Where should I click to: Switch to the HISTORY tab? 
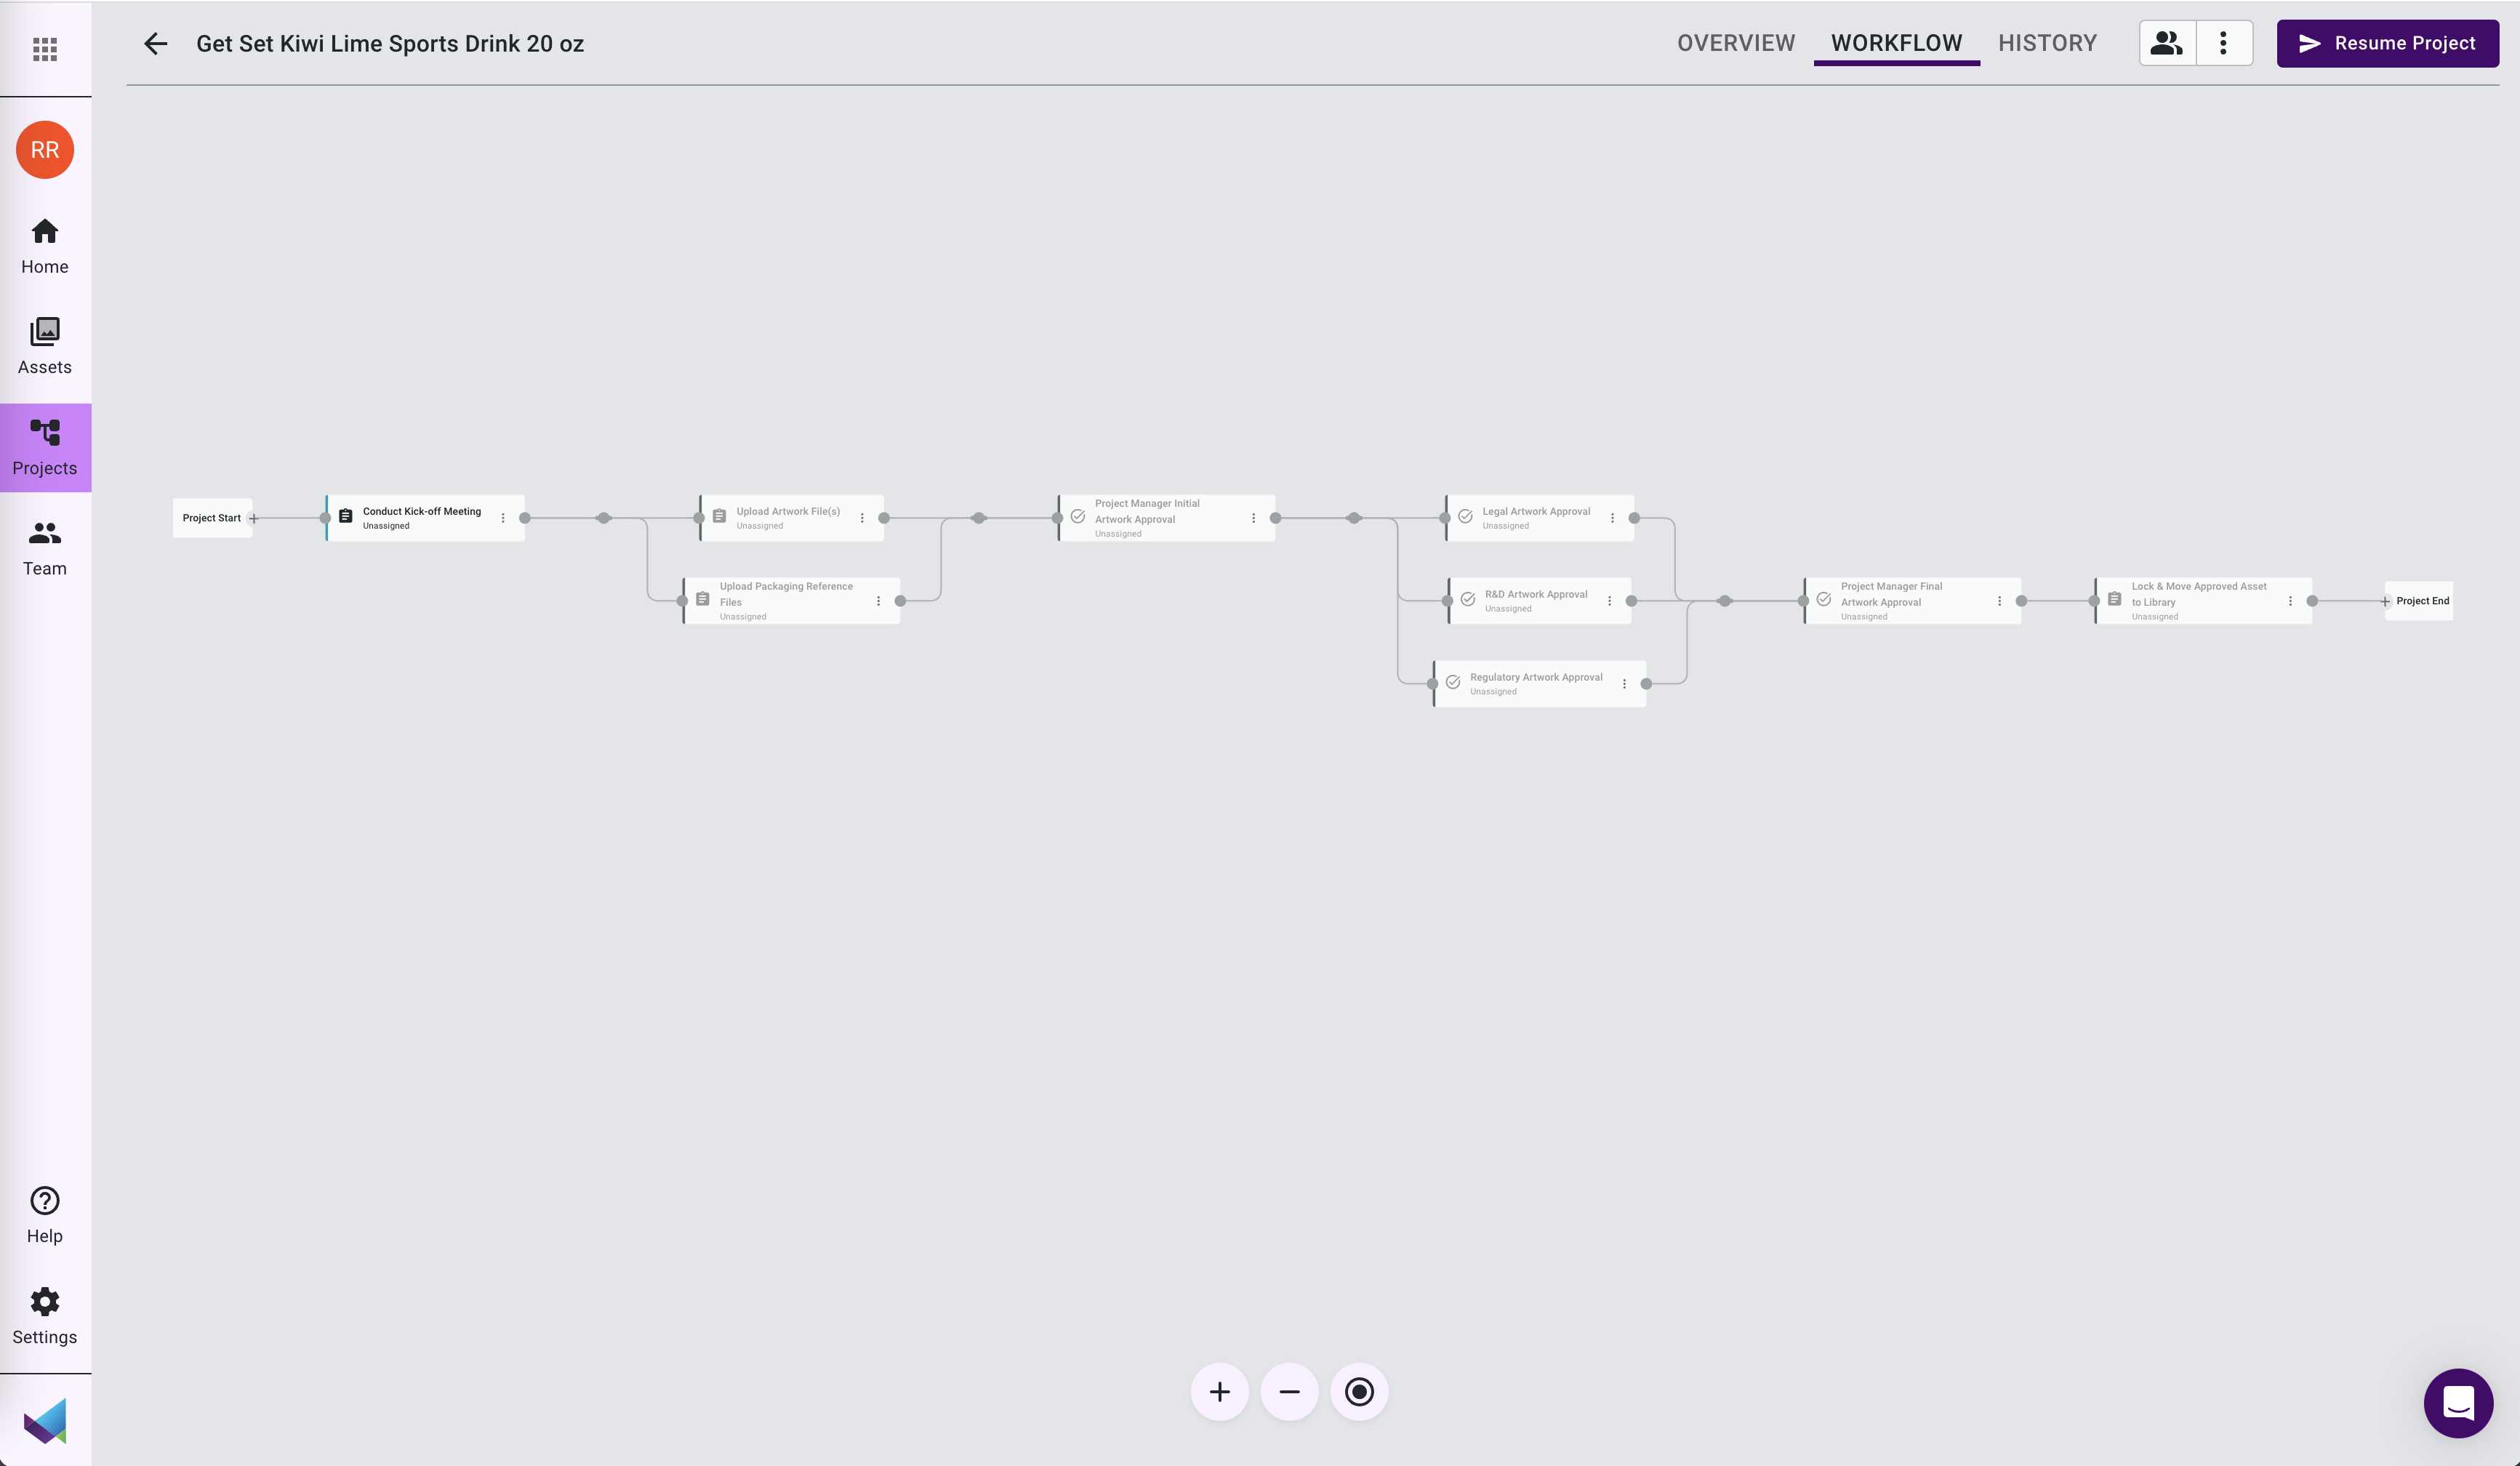[2047, 44]
